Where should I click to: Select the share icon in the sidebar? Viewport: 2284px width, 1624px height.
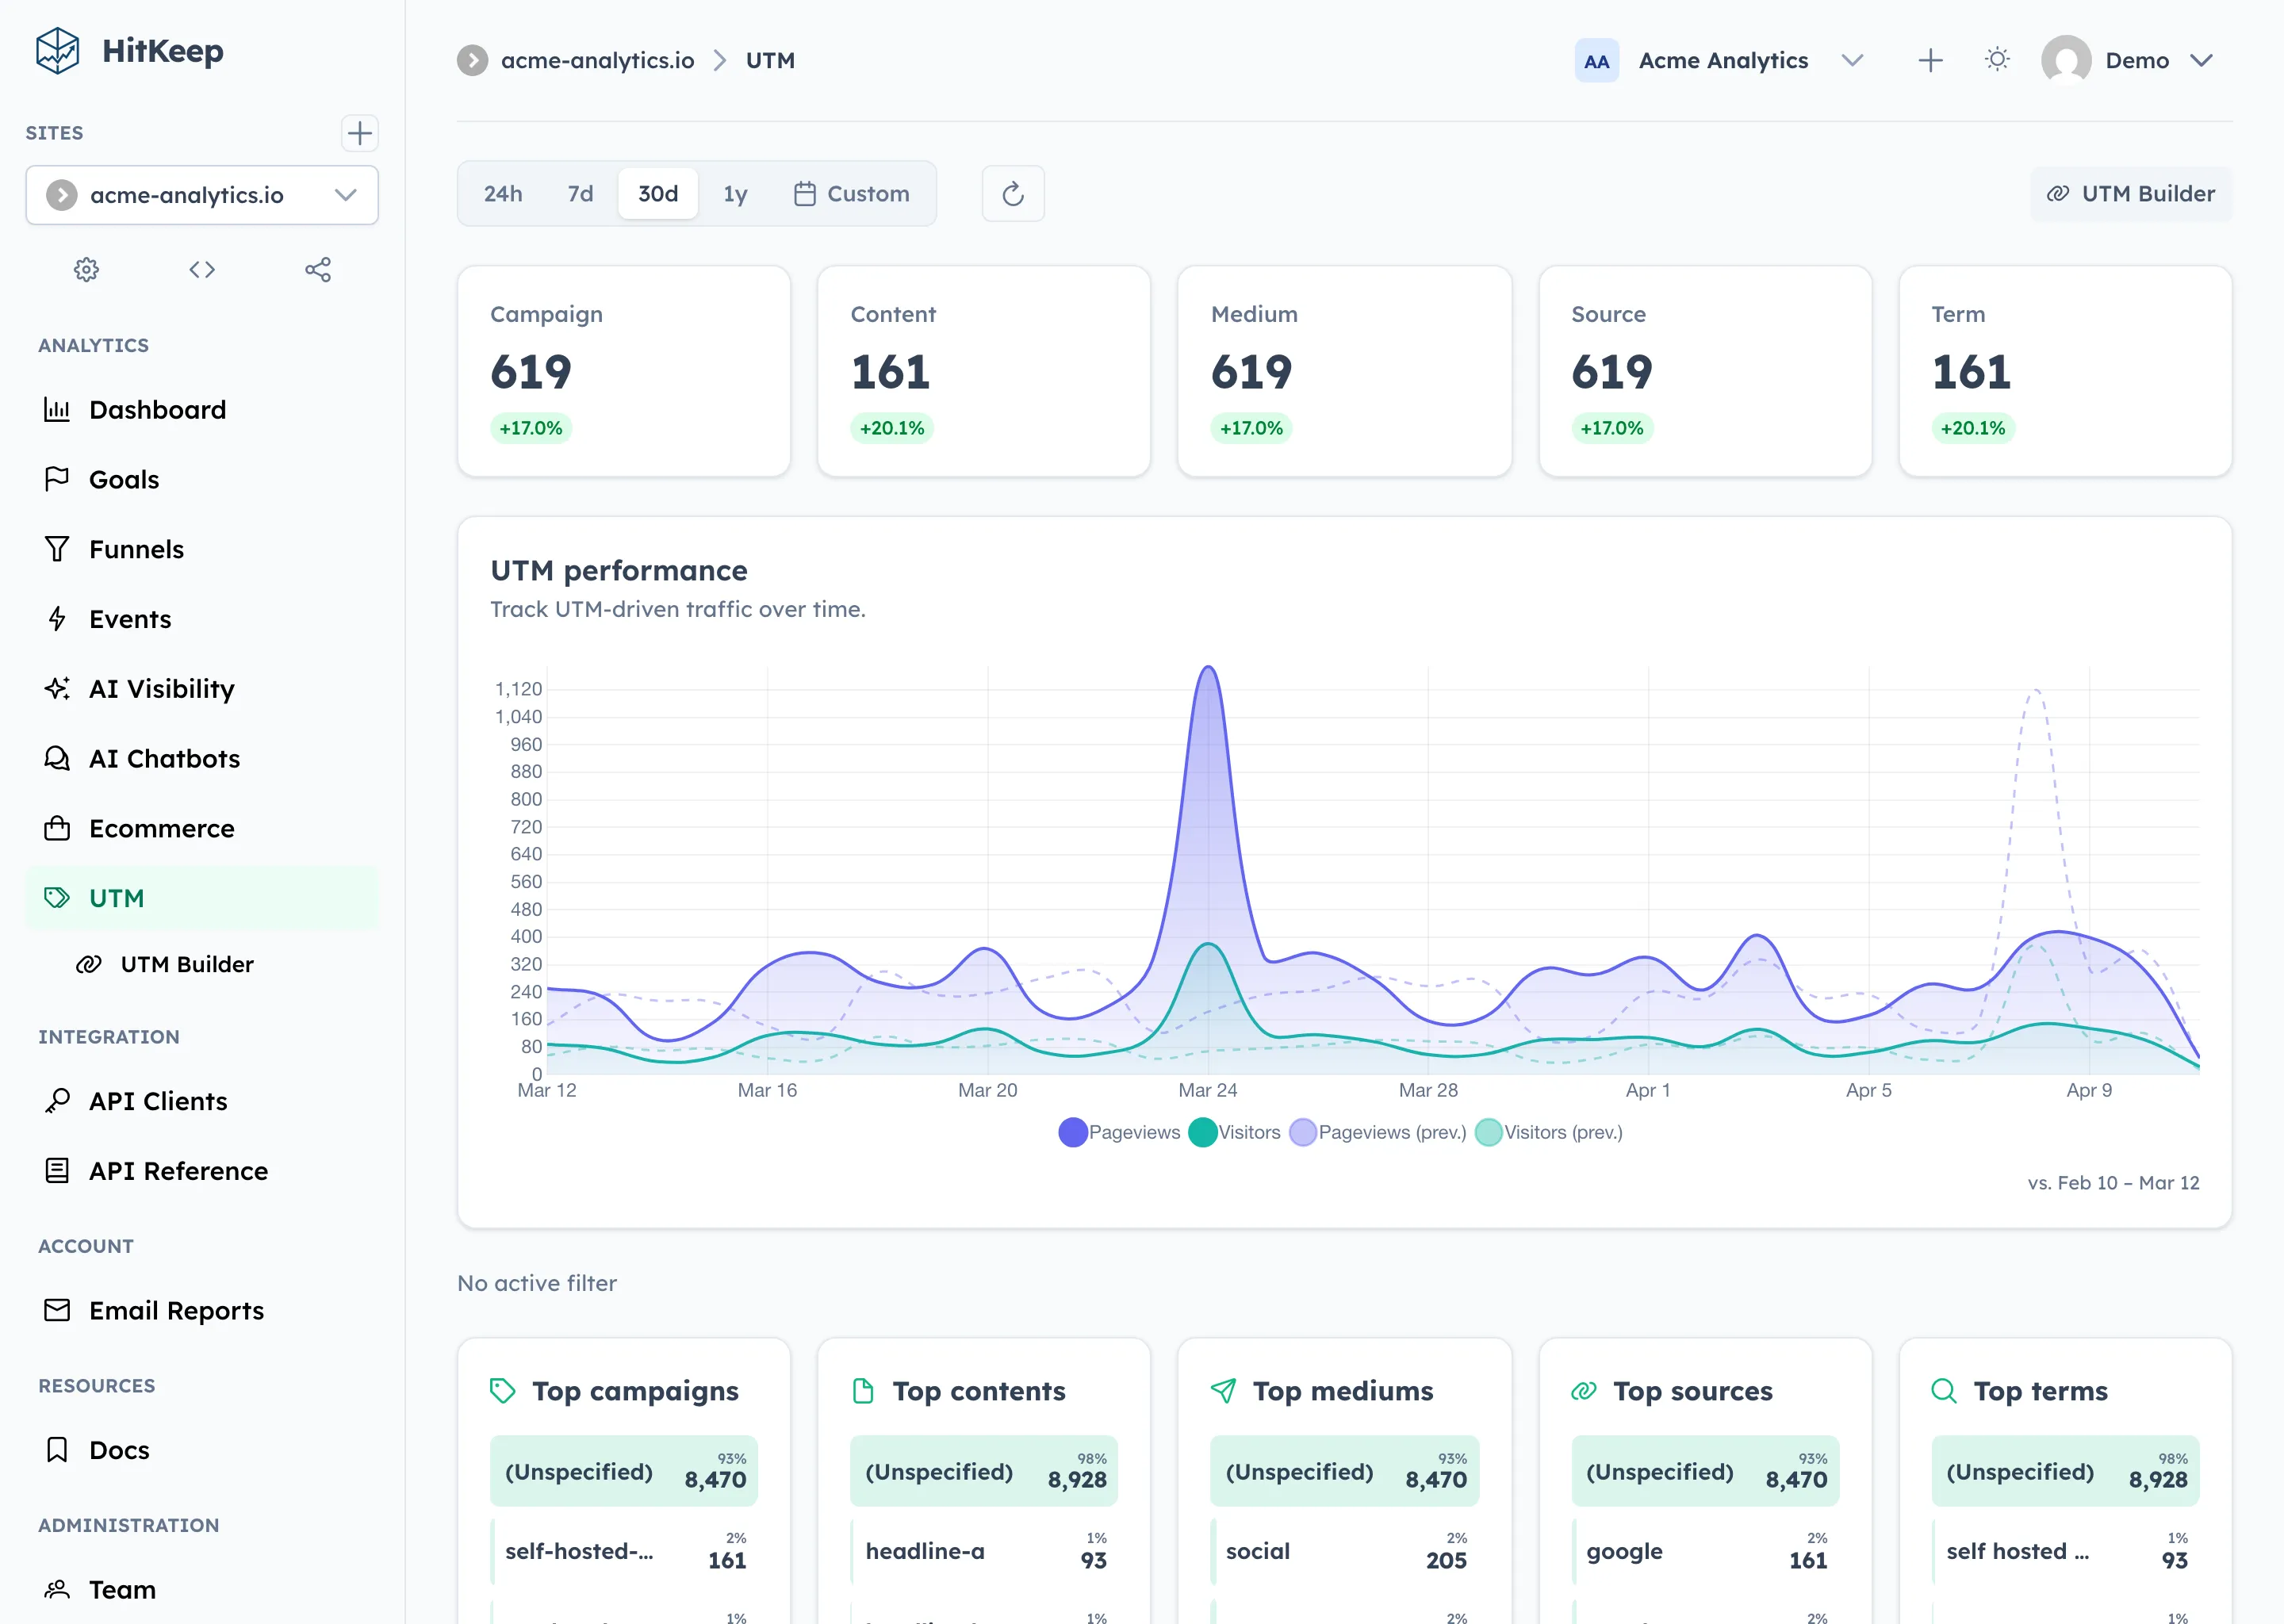pyautogui.click(x=318, y=269)
